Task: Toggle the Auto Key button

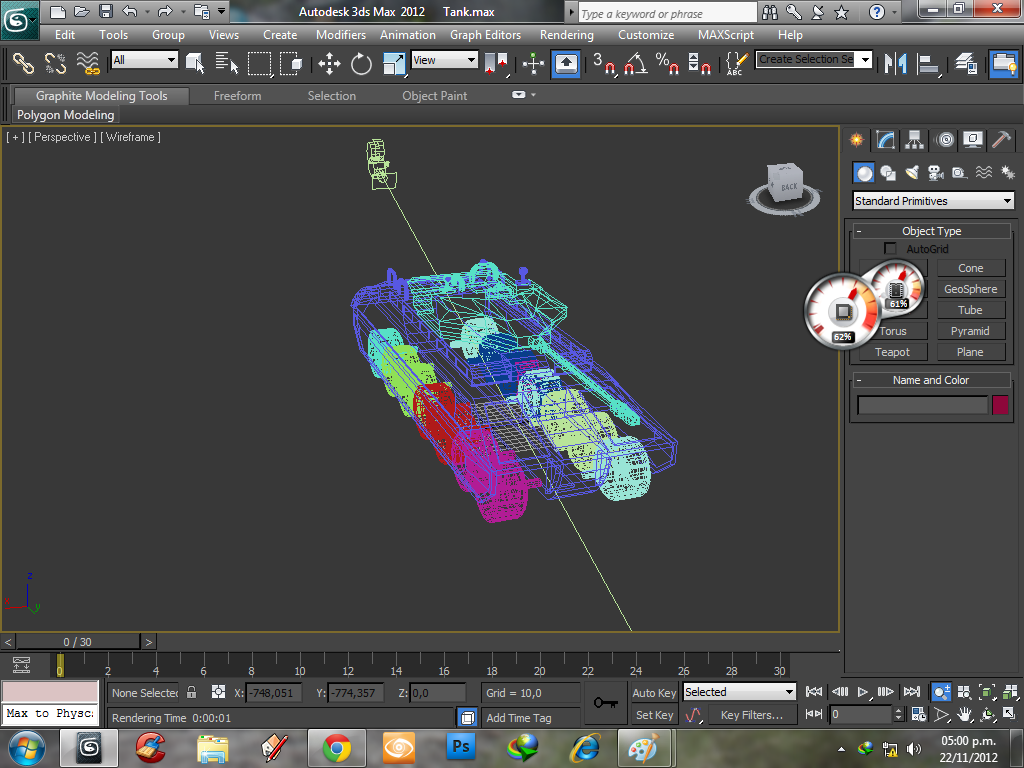Action: tap(654, 693)
